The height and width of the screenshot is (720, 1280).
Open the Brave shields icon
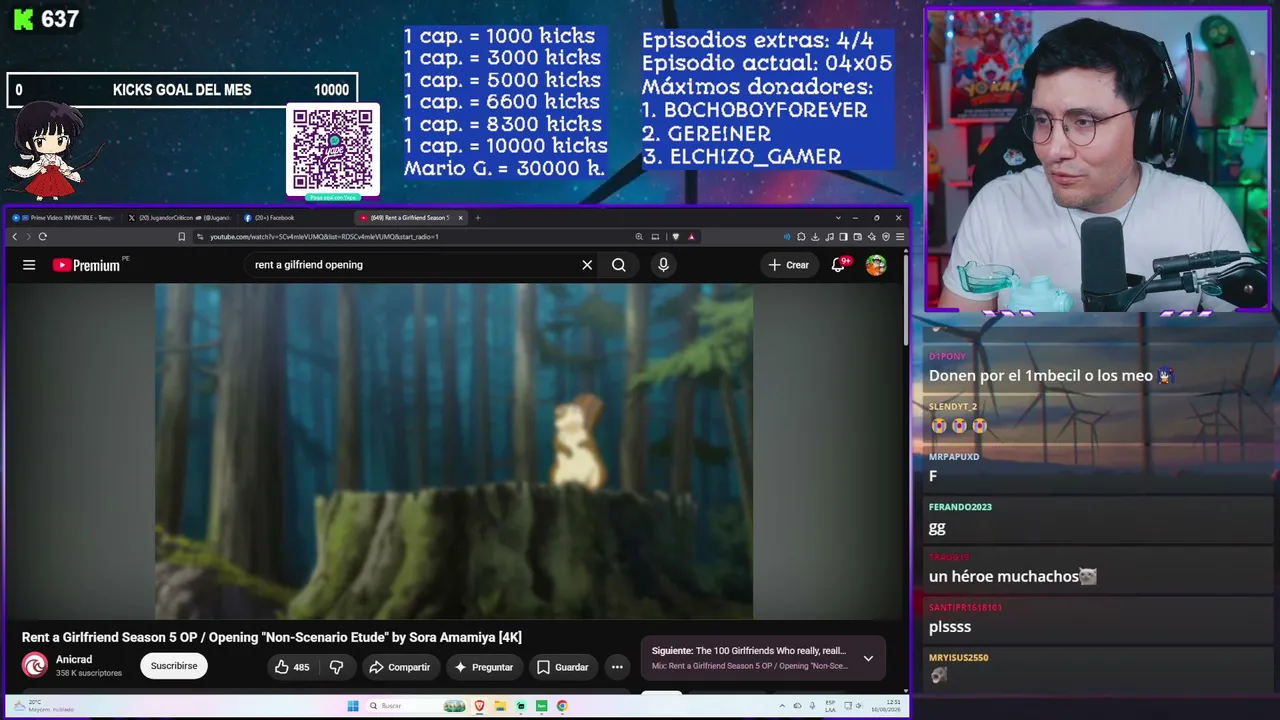(676, 237)
